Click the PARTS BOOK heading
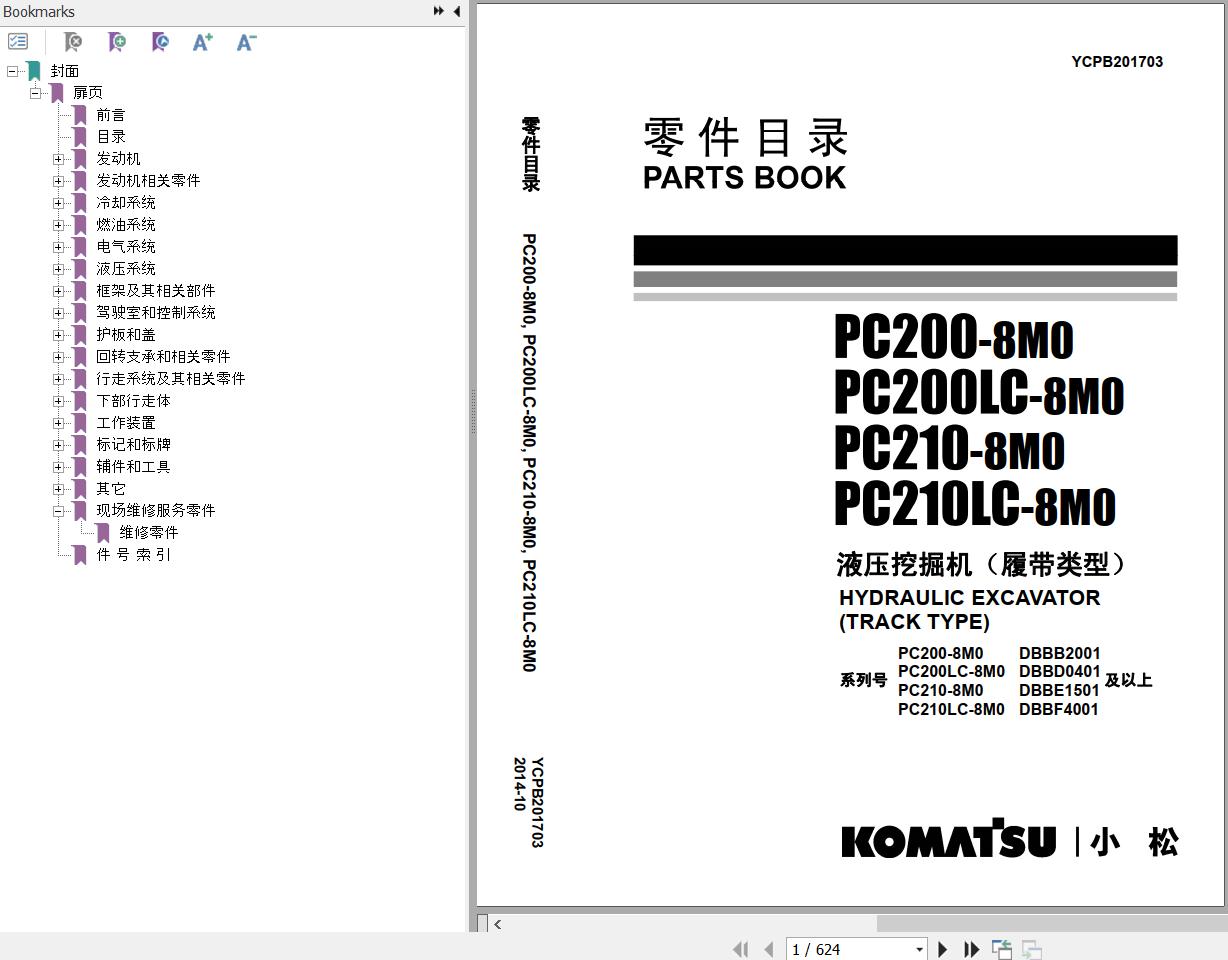Viewport: 1228px width, 960px height. point(745,178)
